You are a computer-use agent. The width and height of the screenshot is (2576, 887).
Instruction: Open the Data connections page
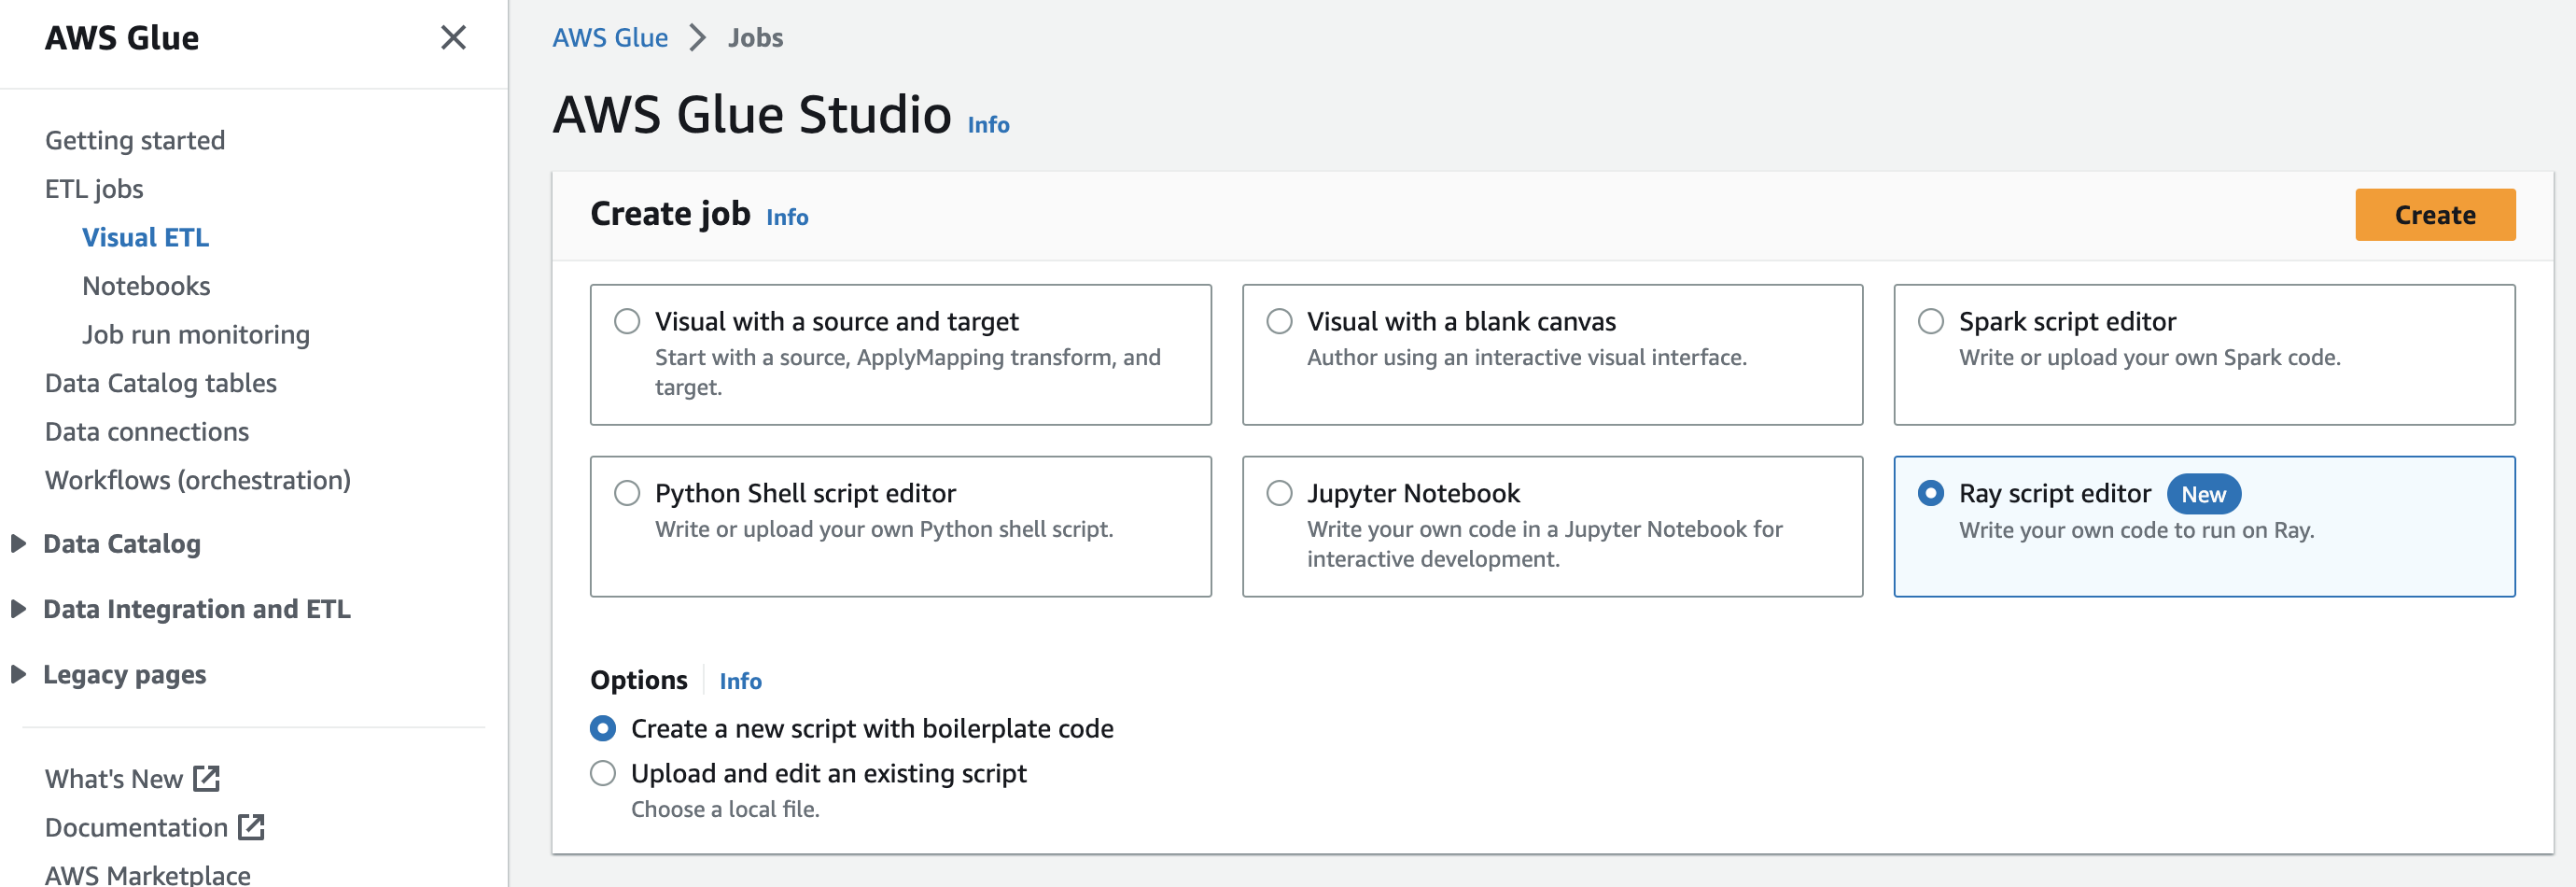click(146, 431)
